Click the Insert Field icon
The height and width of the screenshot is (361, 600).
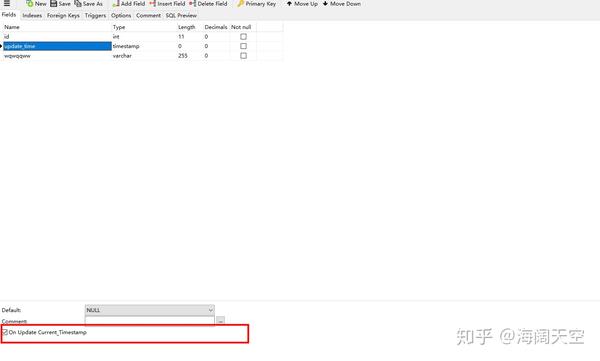pos(153,3)
